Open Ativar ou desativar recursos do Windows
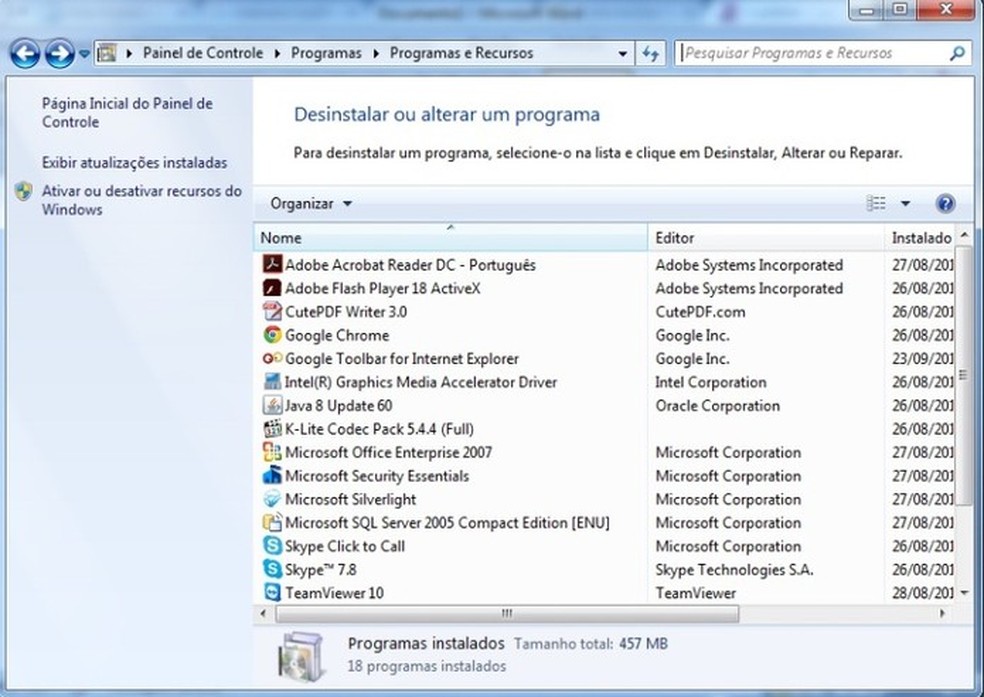The width and height of the screenshot is (984, 697). (x=142, y=200)
